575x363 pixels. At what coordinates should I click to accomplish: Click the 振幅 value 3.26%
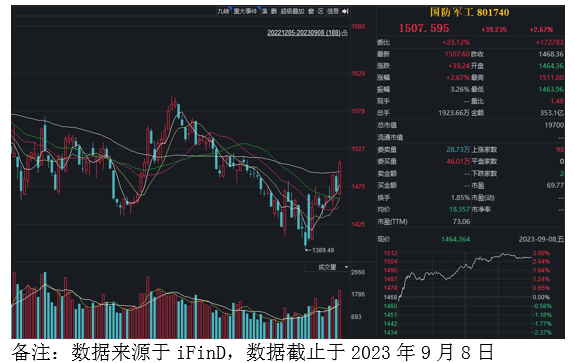pyautogui.click(x=460, y=89)
